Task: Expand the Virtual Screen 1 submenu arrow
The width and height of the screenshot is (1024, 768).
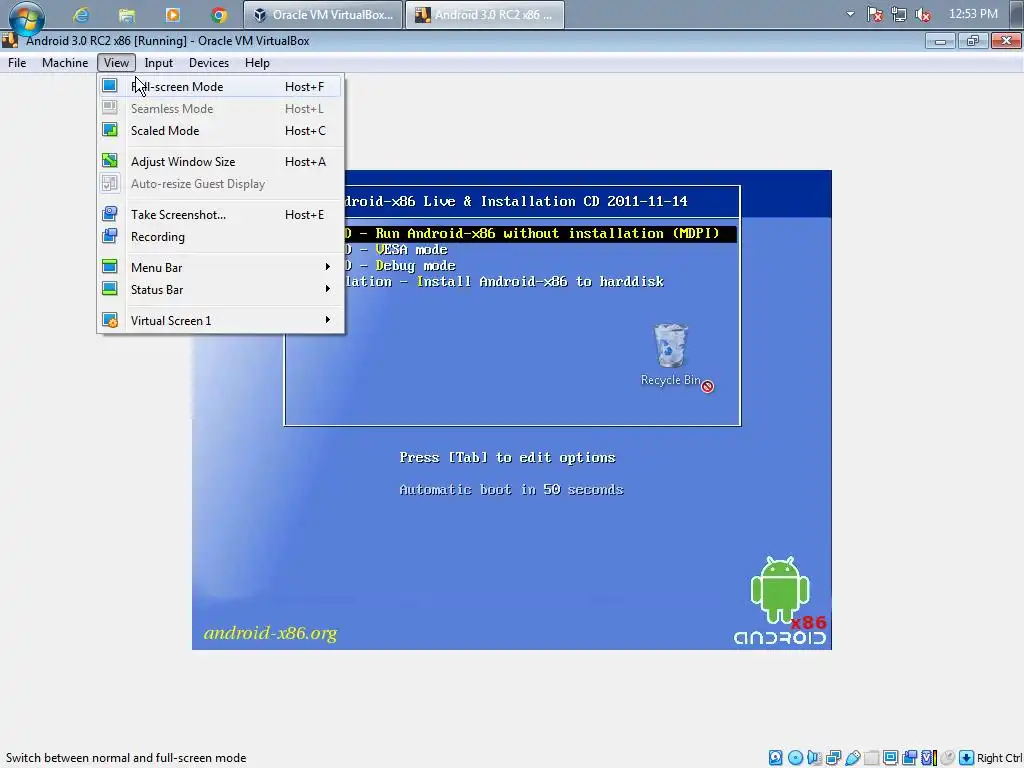Action: click(x=328, y=319)
